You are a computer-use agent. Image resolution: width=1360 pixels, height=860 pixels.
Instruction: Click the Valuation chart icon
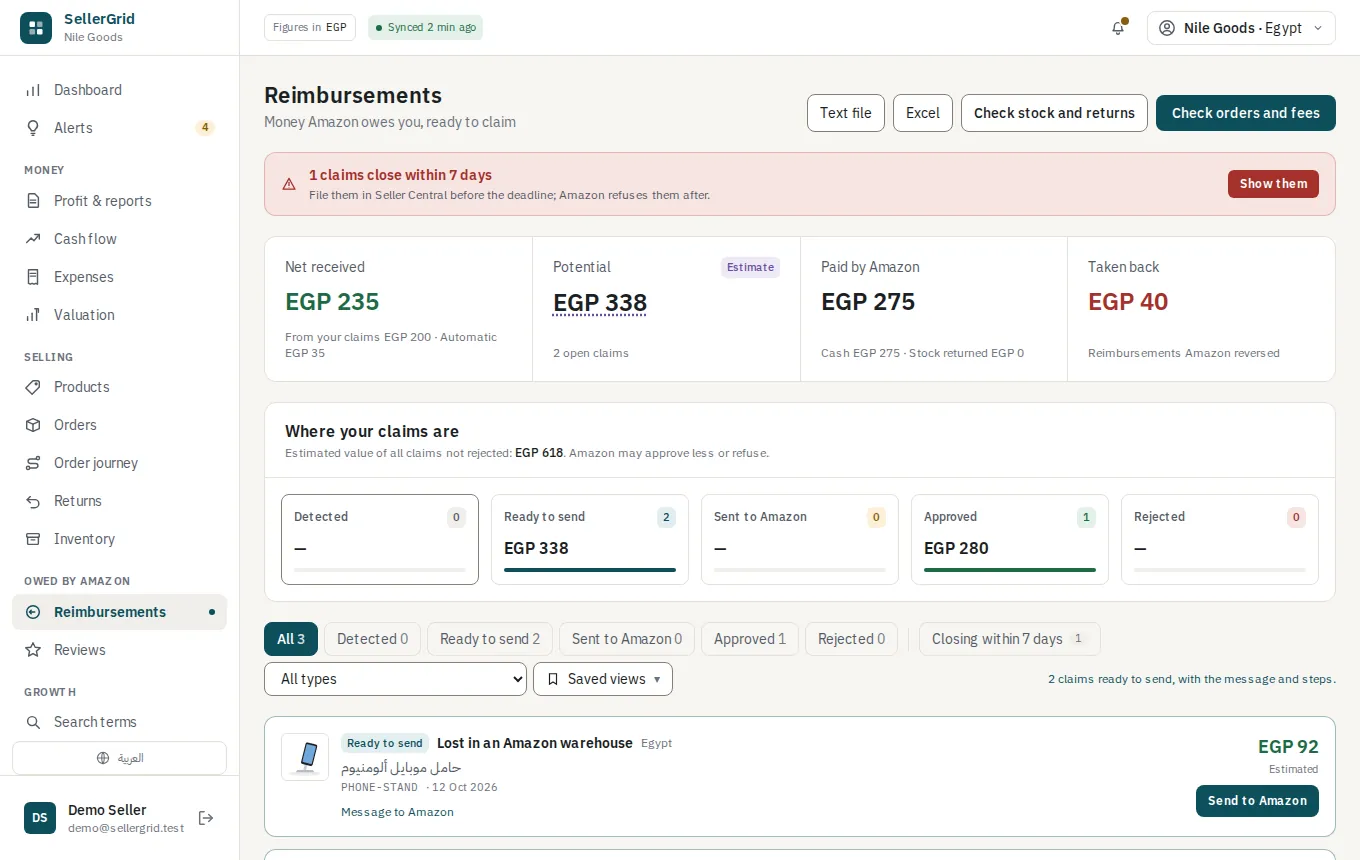[33, 315]
